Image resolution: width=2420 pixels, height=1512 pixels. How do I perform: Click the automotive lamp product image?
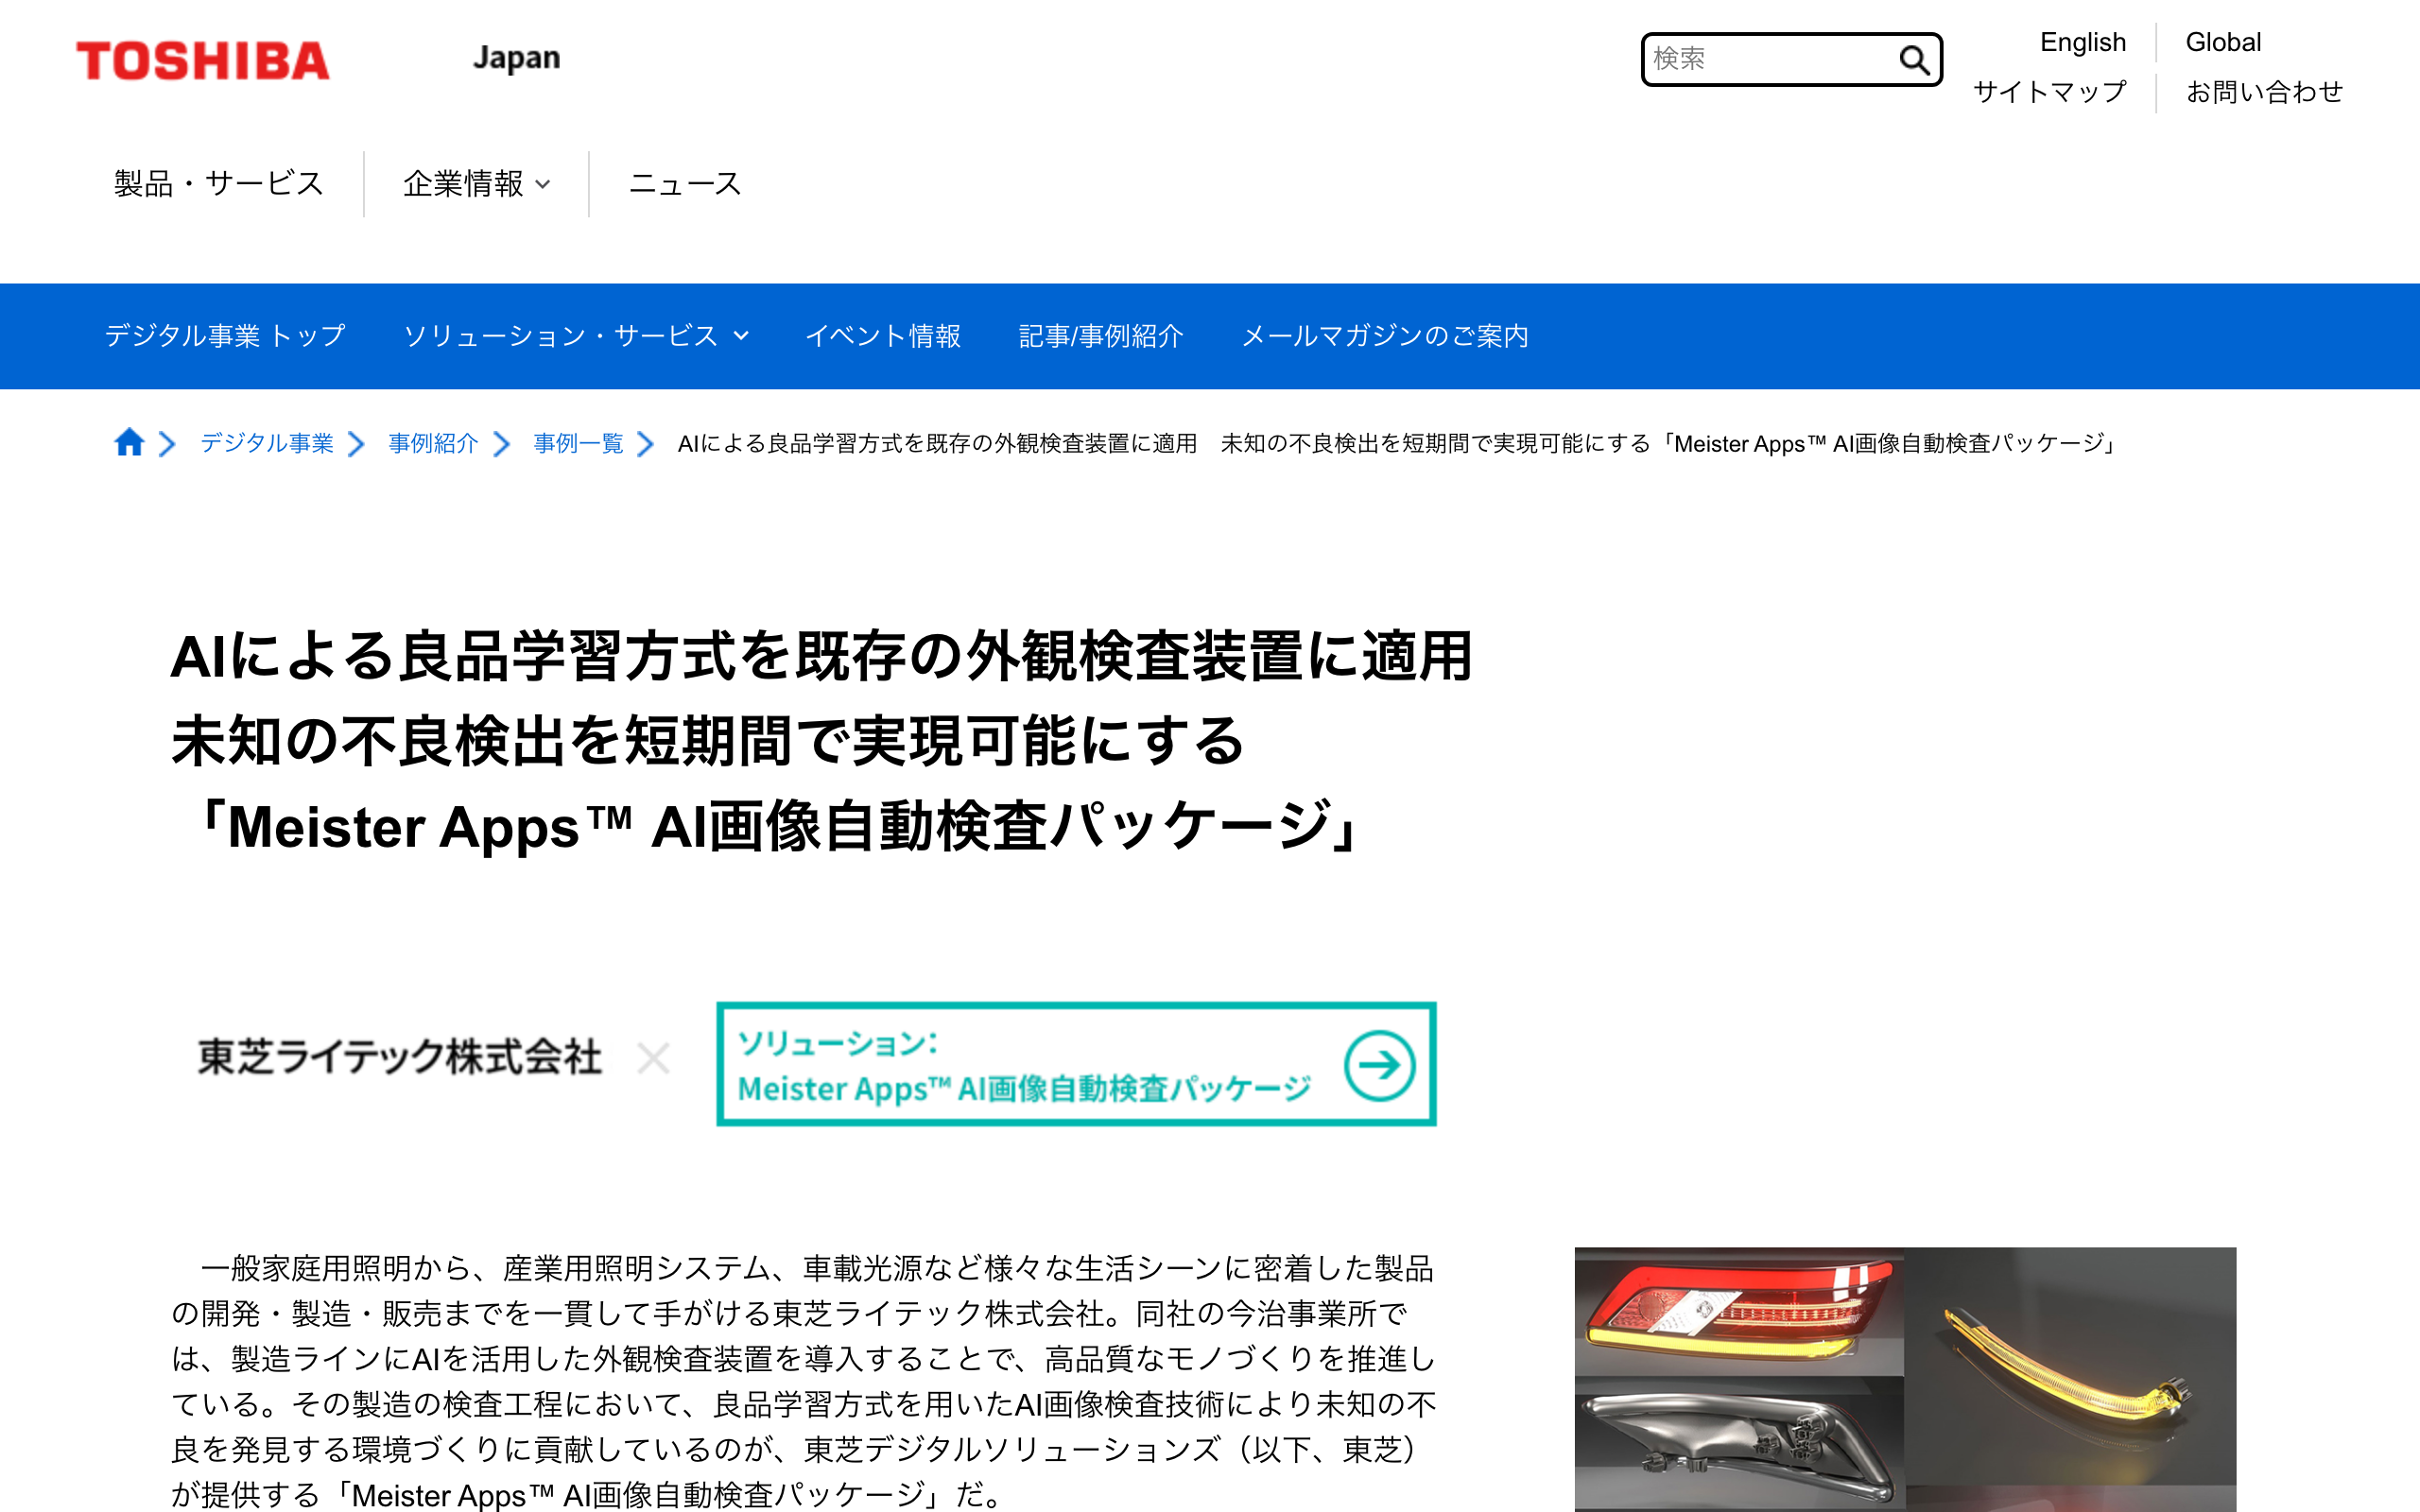tap(1905, 1379)
